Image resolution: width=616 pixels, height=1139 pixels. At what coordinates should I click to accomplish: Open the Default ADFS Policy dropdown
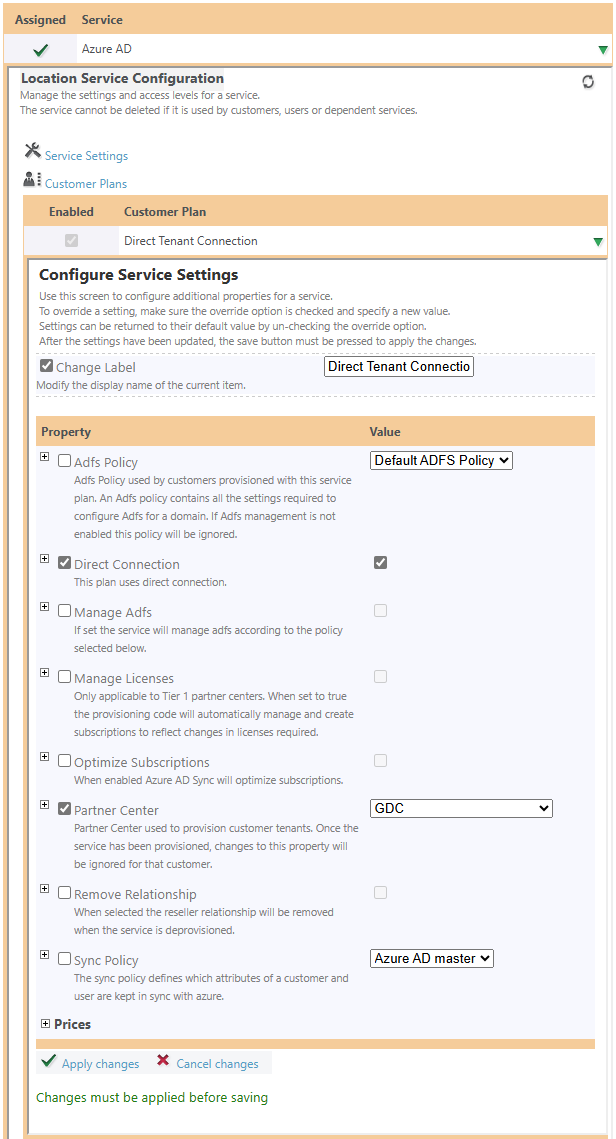coord(441,460)
